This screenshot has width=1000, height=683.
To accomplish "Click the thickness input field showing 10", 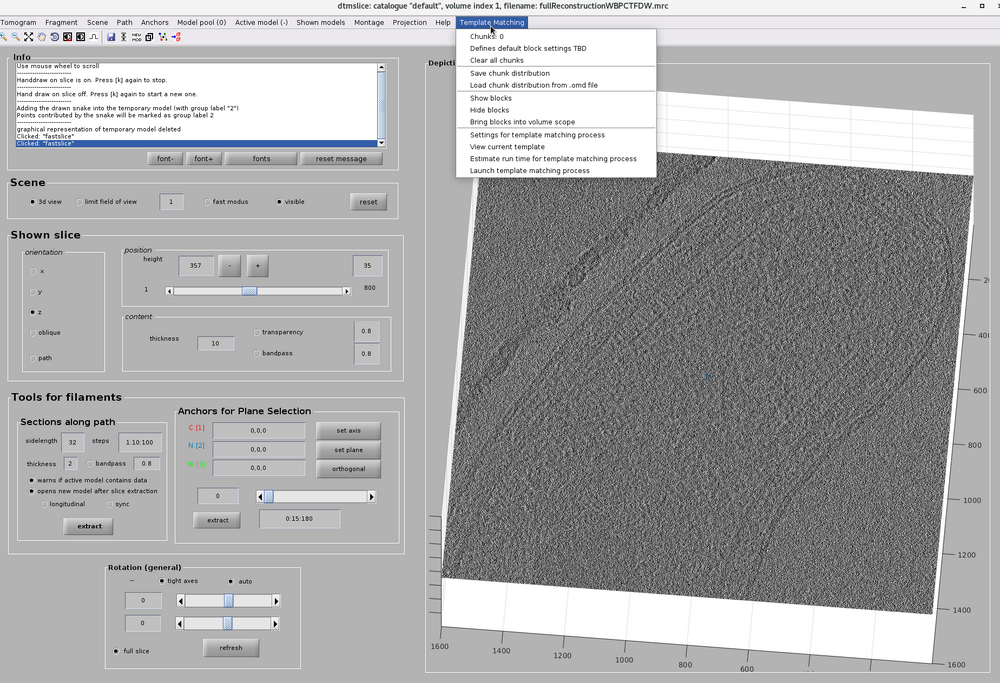I will 217,343.
